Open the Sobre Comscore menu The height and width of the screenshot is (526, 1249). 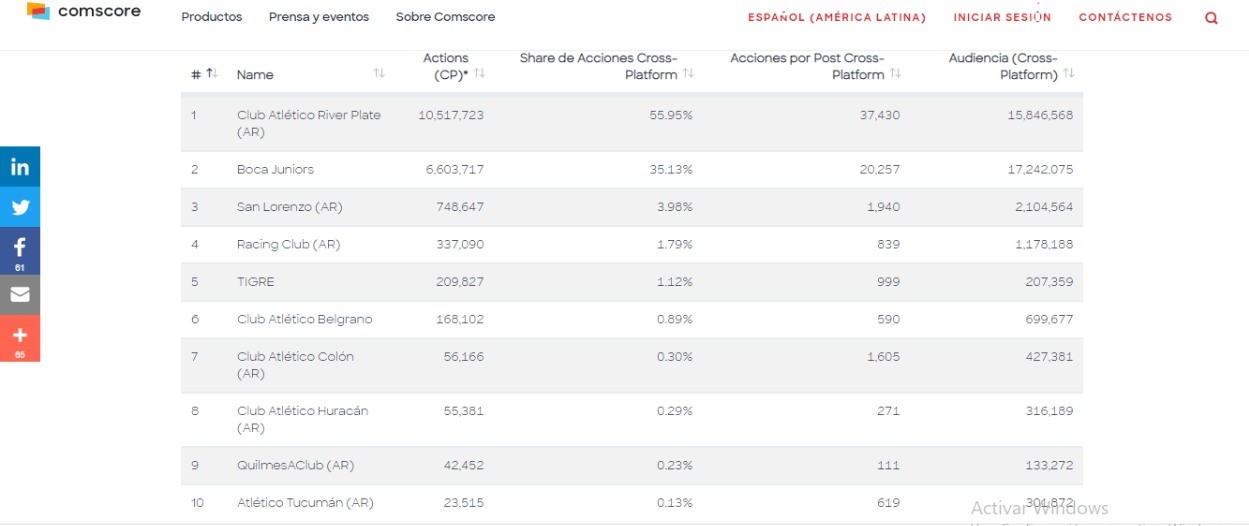click(445, 17)
